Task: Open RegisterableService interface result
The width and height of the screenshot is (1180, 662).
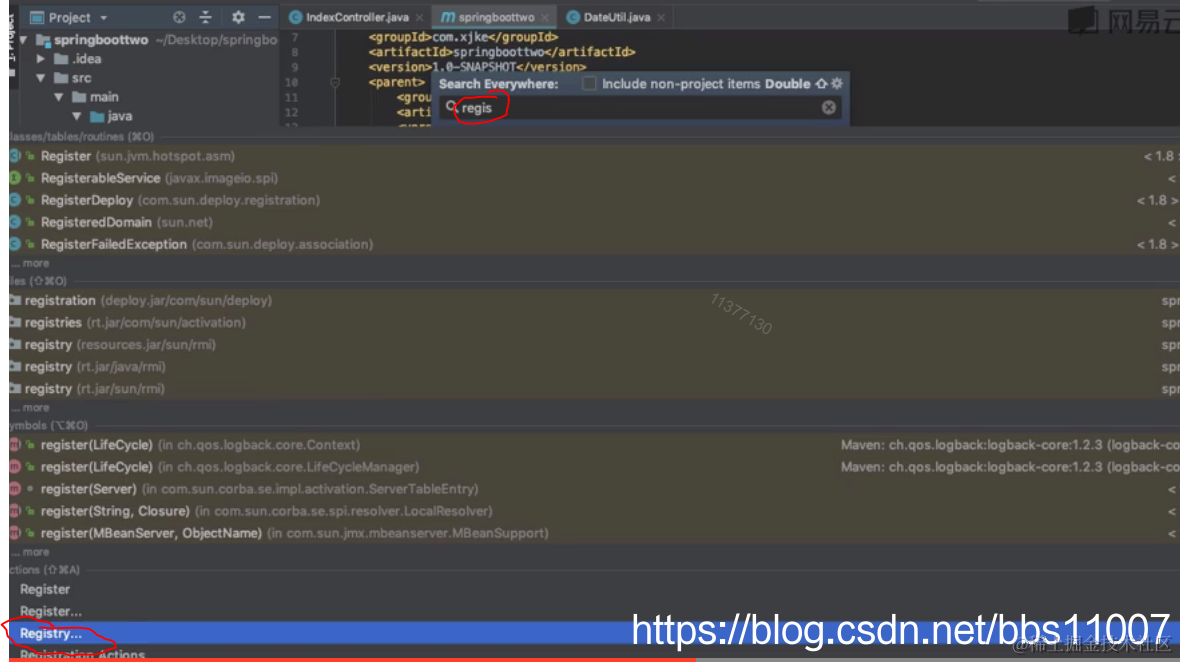Action: pos(595,178)
